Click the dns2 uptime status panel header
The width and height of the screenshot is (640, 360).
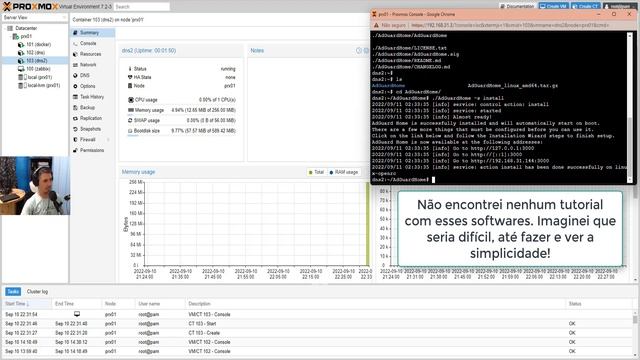pos(181,51)
